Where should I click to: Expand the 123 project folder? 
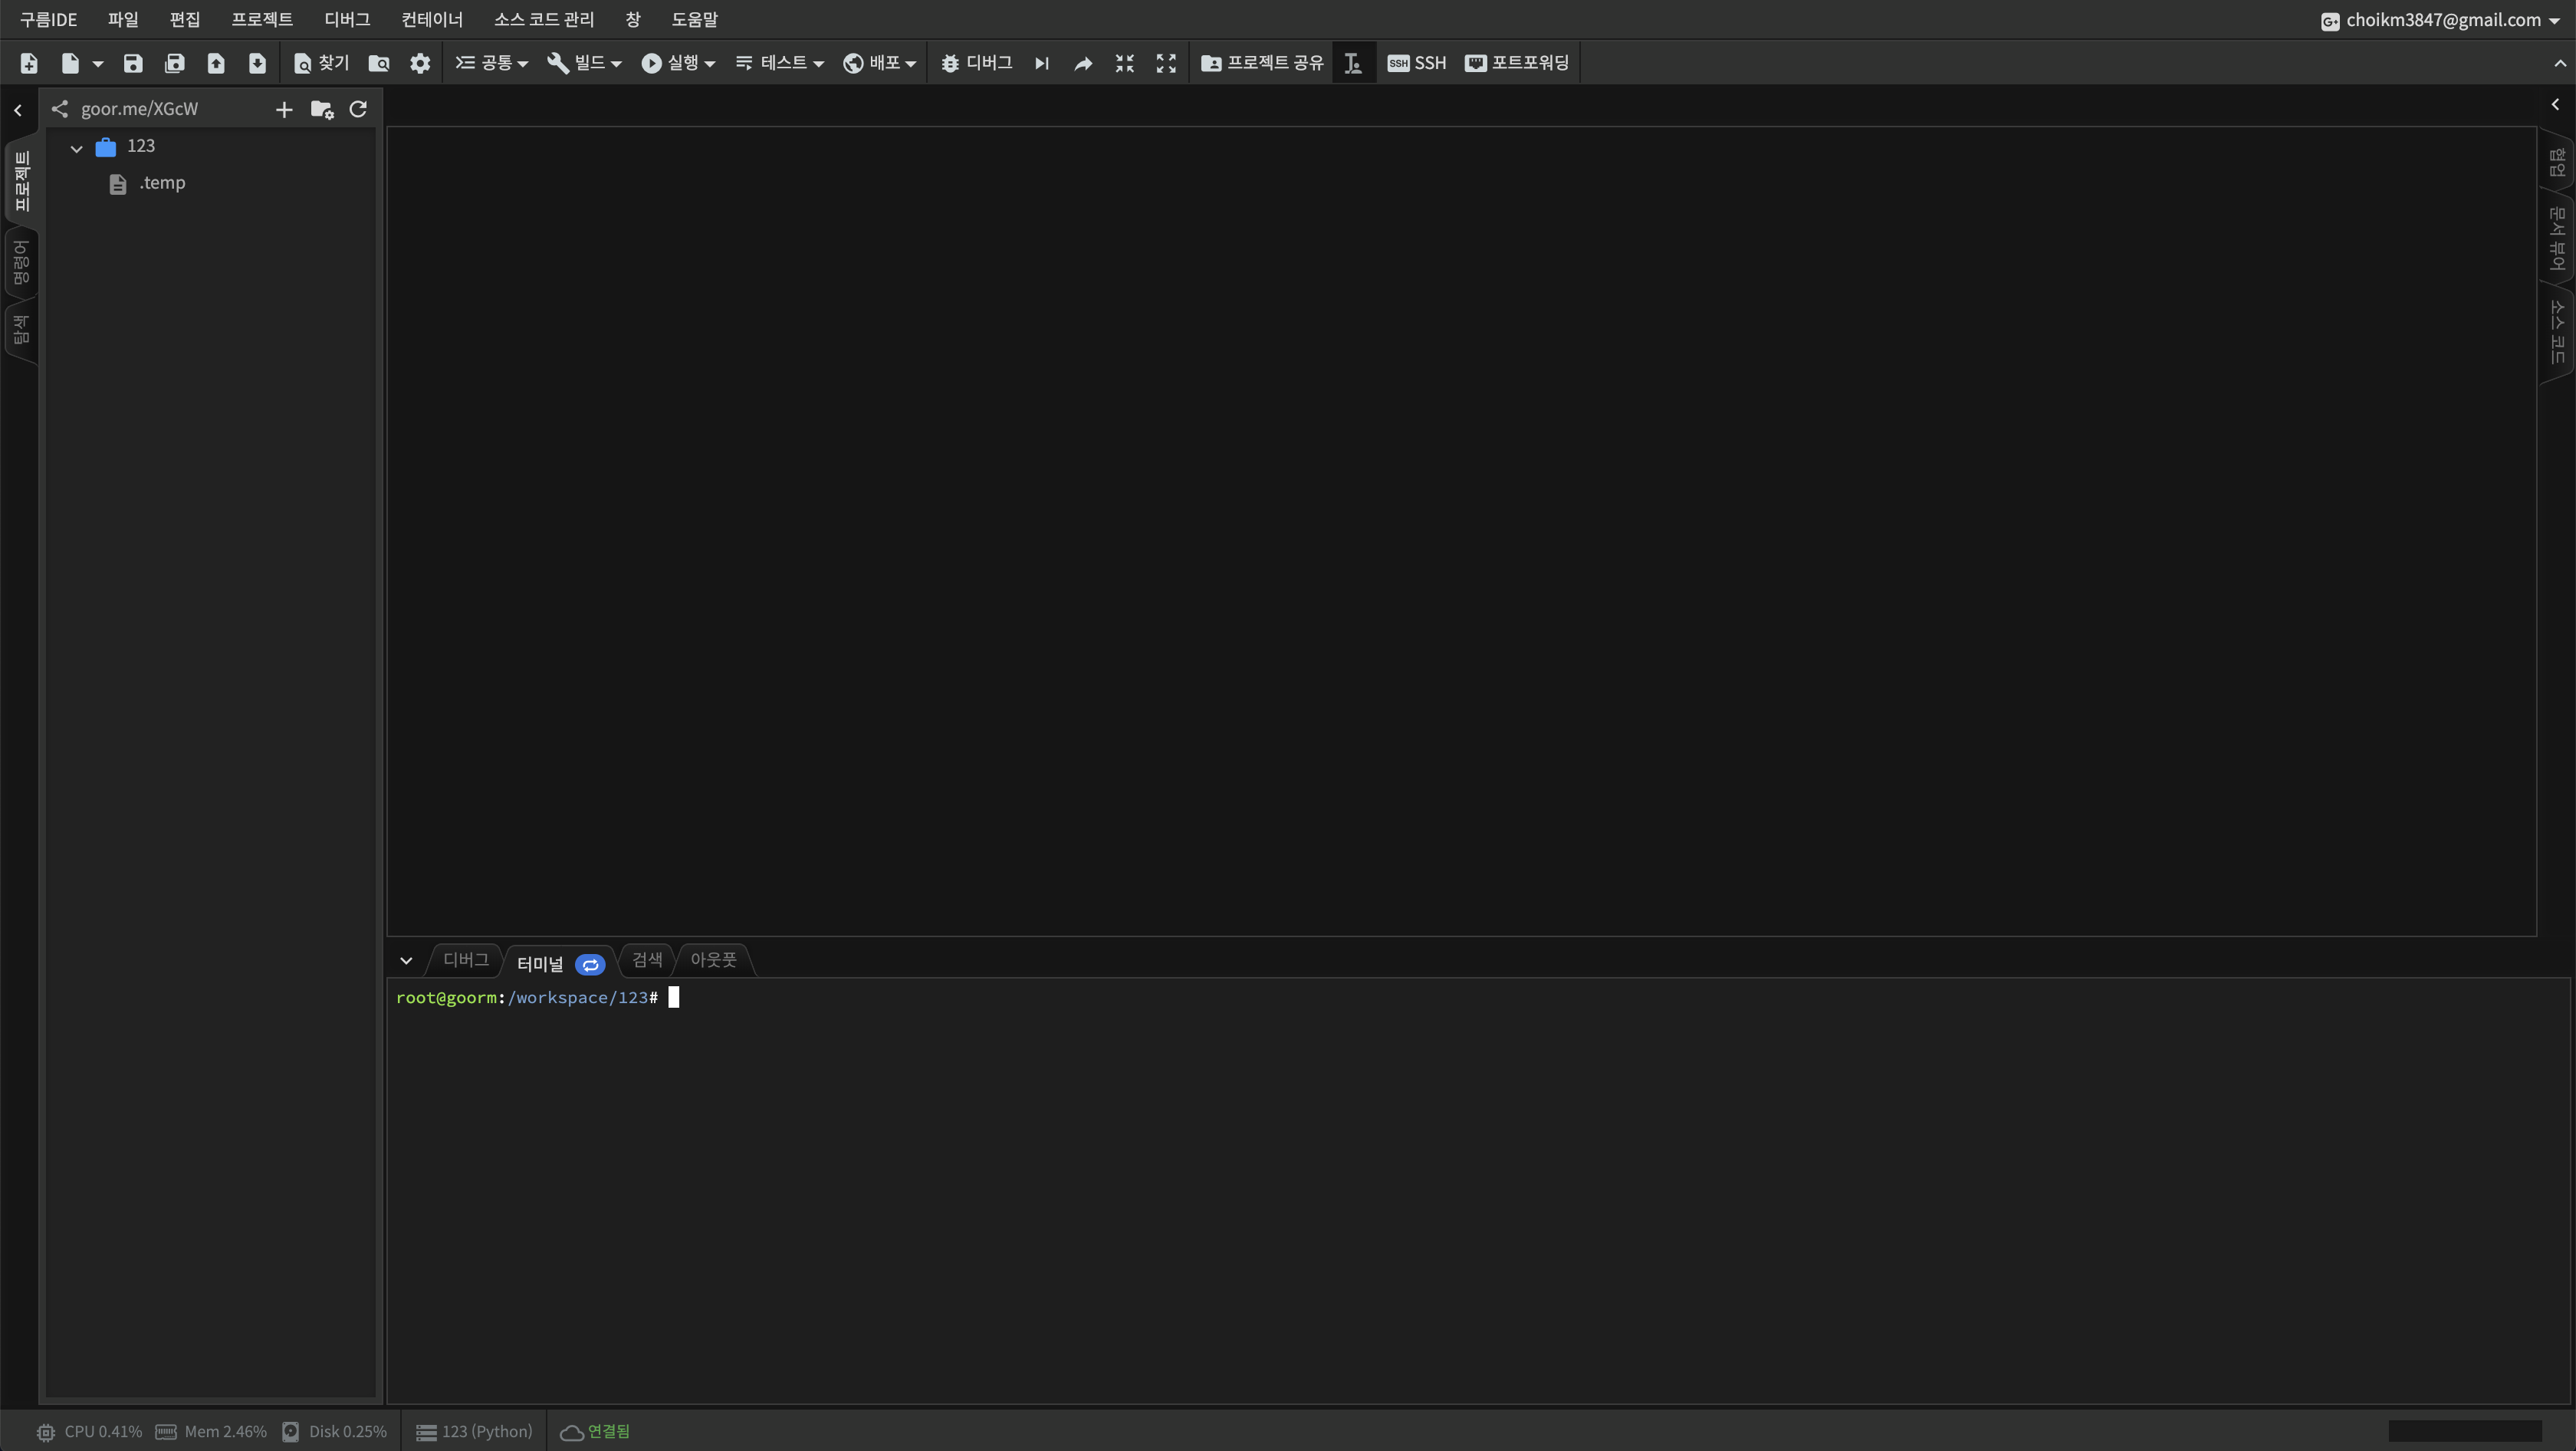pos(78,147)
